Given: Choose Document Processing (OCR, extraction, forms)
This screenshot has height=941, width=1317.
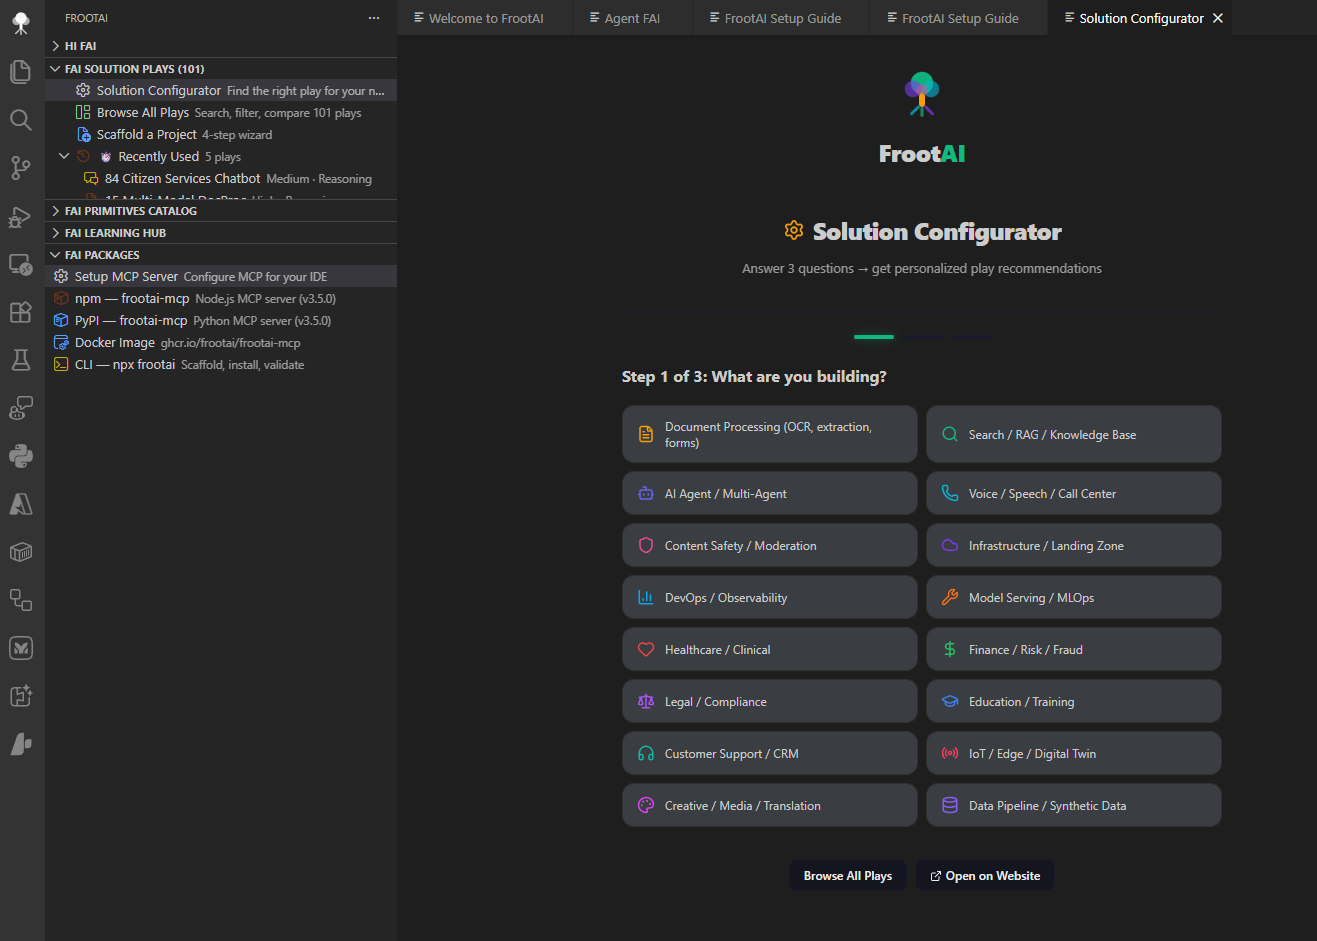Looking at the screenshot, I should (x=769, y=434).
